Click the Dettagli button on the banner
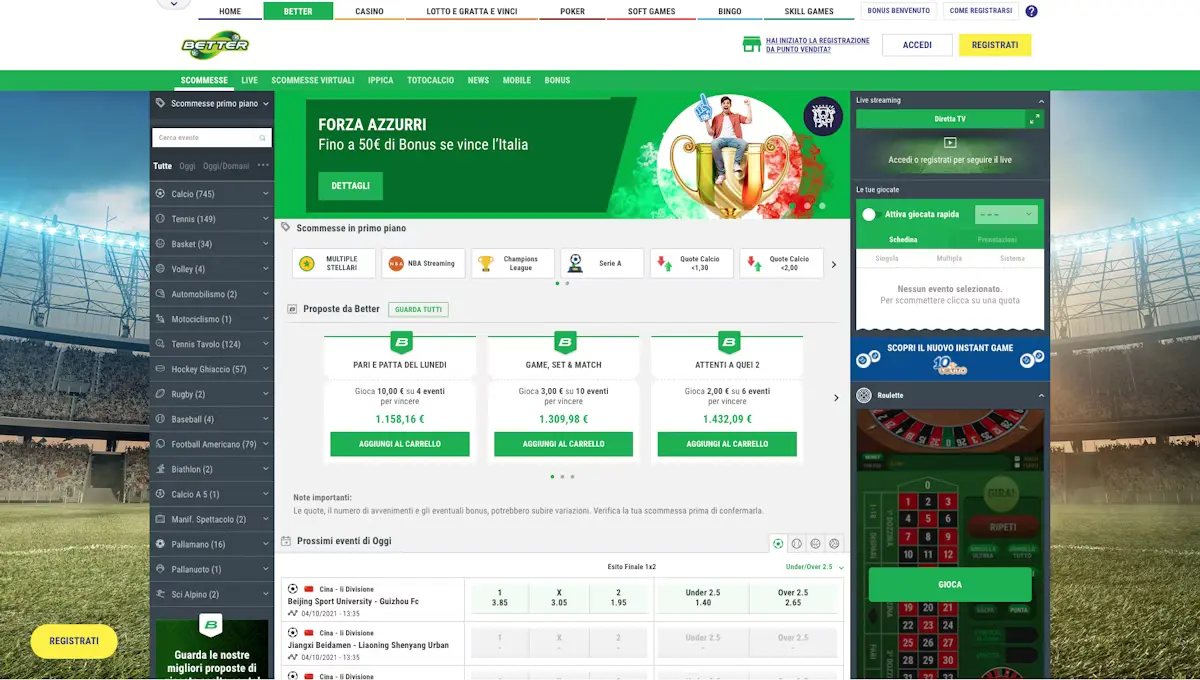 point(350,186)
